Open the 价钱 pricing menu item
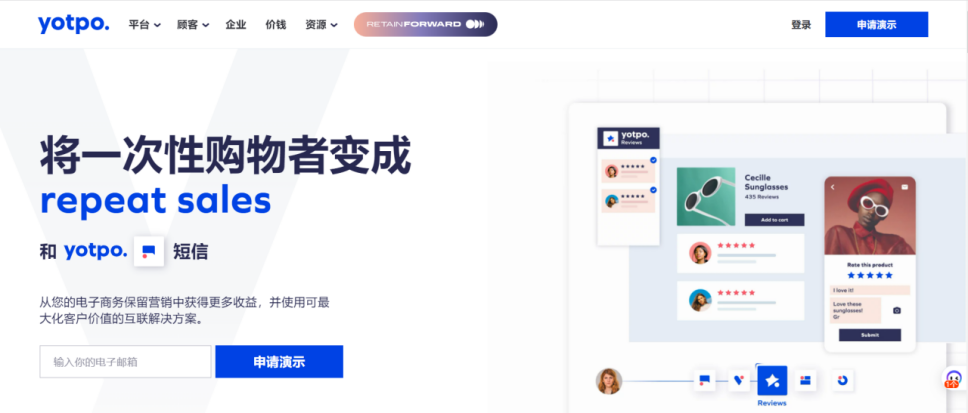Screen dimensions: 968x413 pyautogui.click(x=276, y=25)
